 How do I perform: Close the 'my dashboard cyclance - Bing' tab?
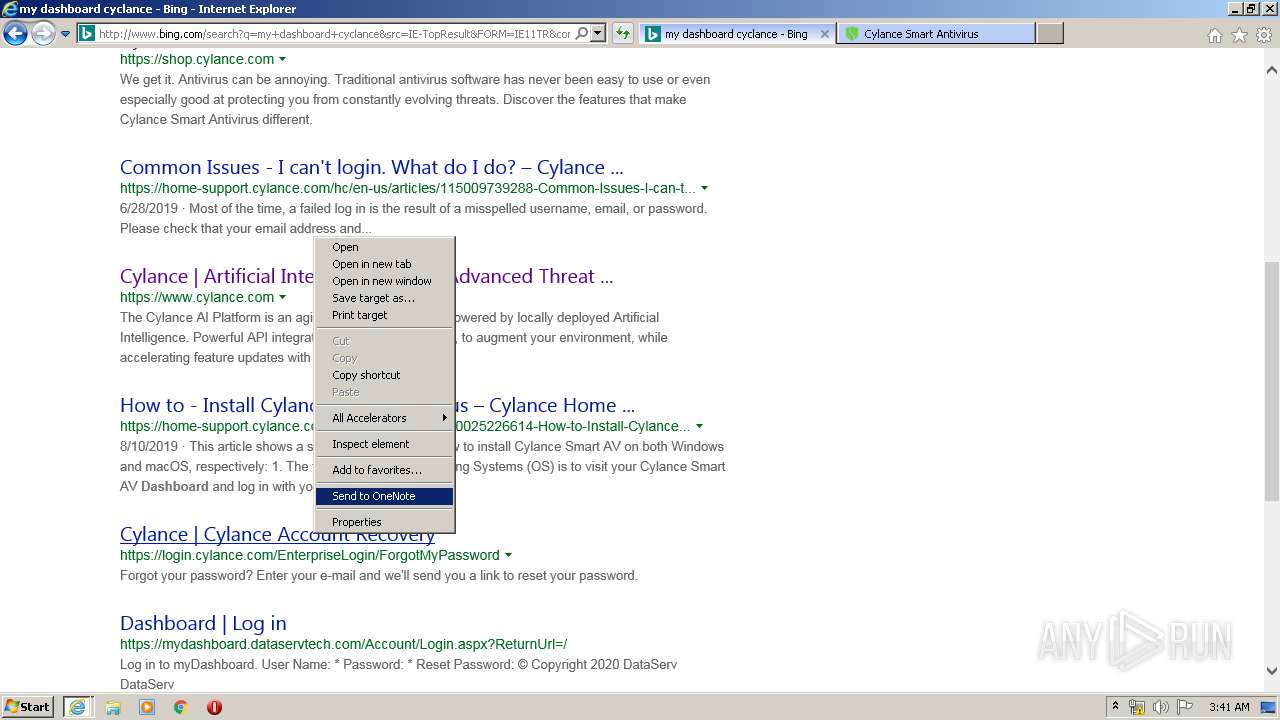[825, 34]
